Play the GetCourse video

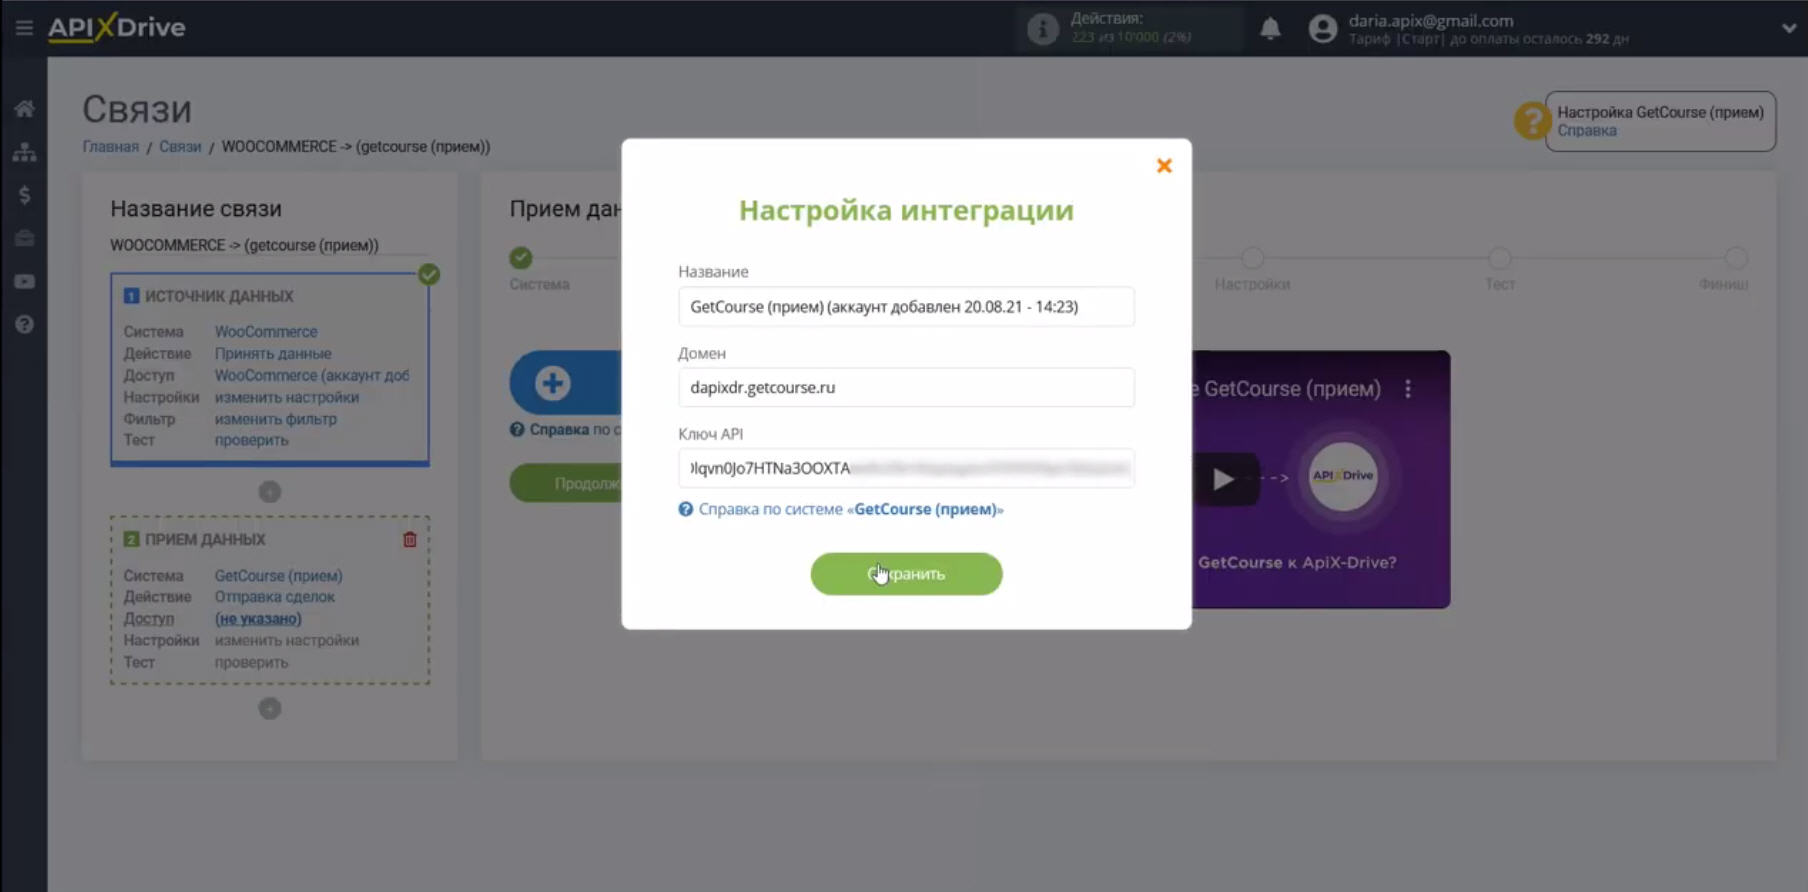[1223, 480]
